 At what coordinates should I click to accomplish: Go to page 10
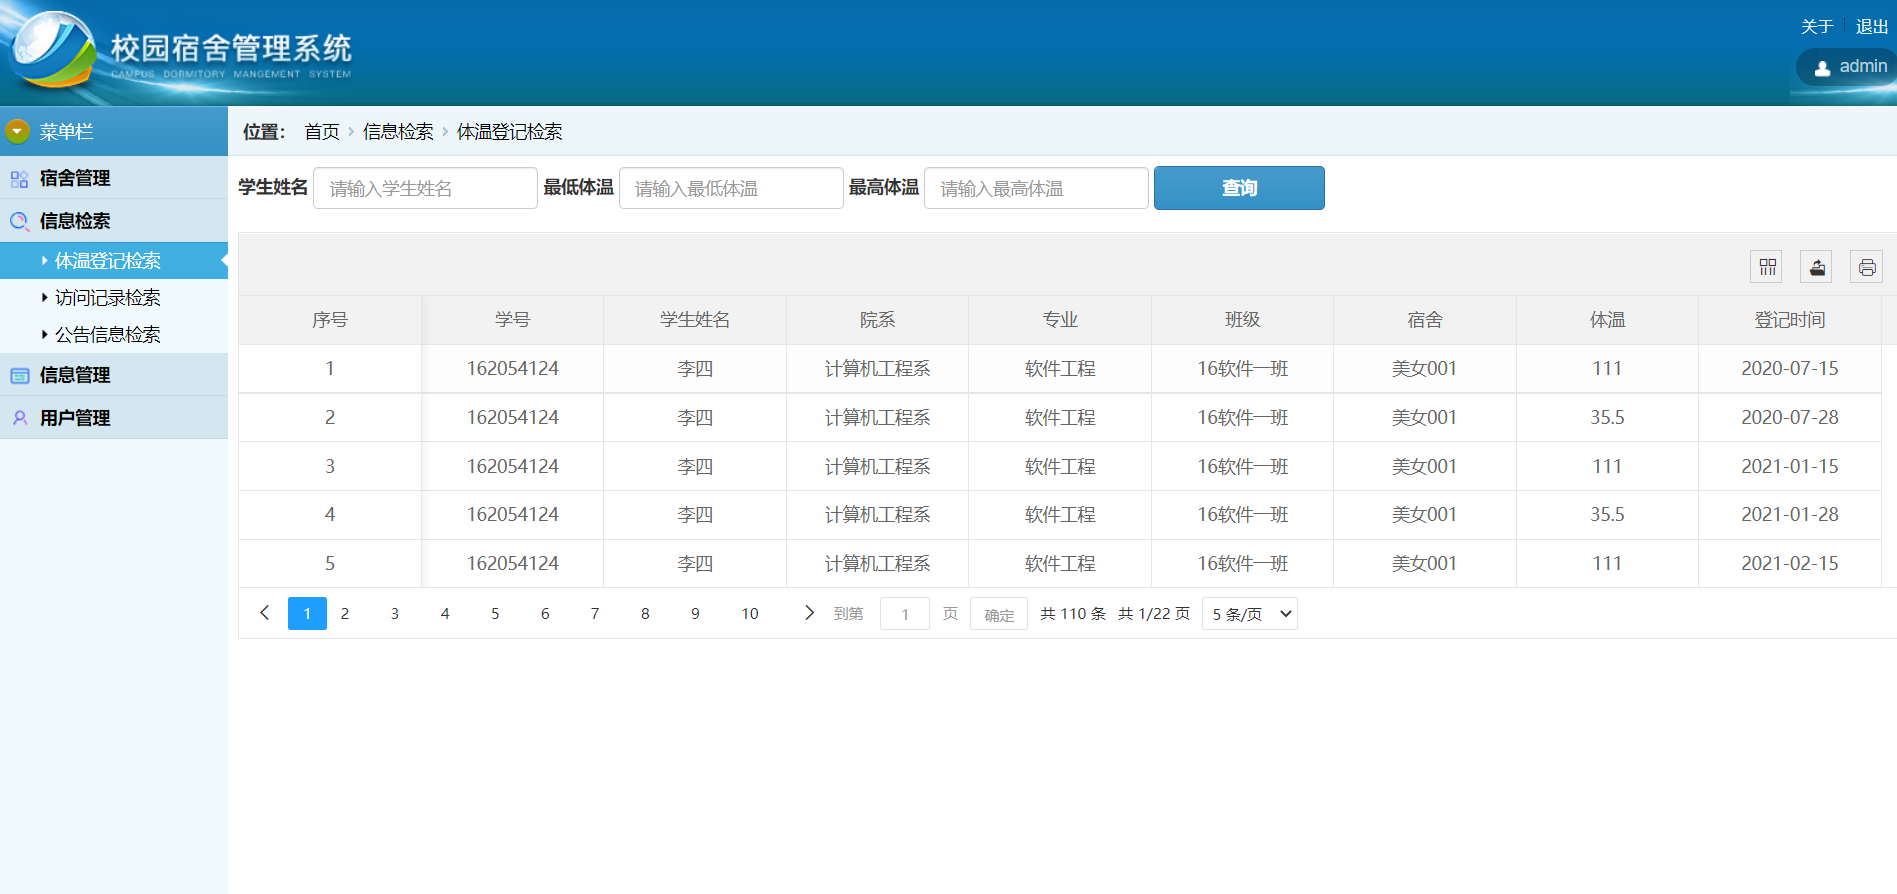pyautogui.click(x=750, y=613)
